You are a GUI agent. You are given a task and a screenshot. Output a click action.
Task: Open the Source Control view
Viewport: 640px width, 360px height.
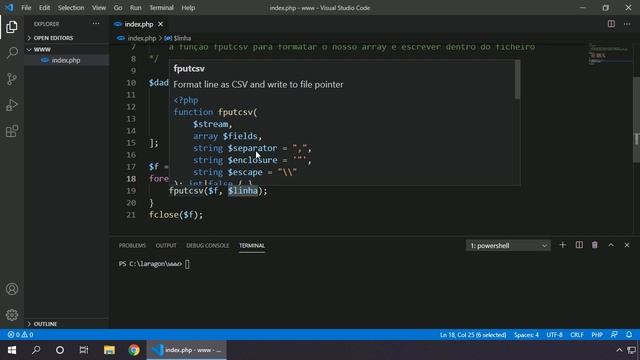(12, 79)
